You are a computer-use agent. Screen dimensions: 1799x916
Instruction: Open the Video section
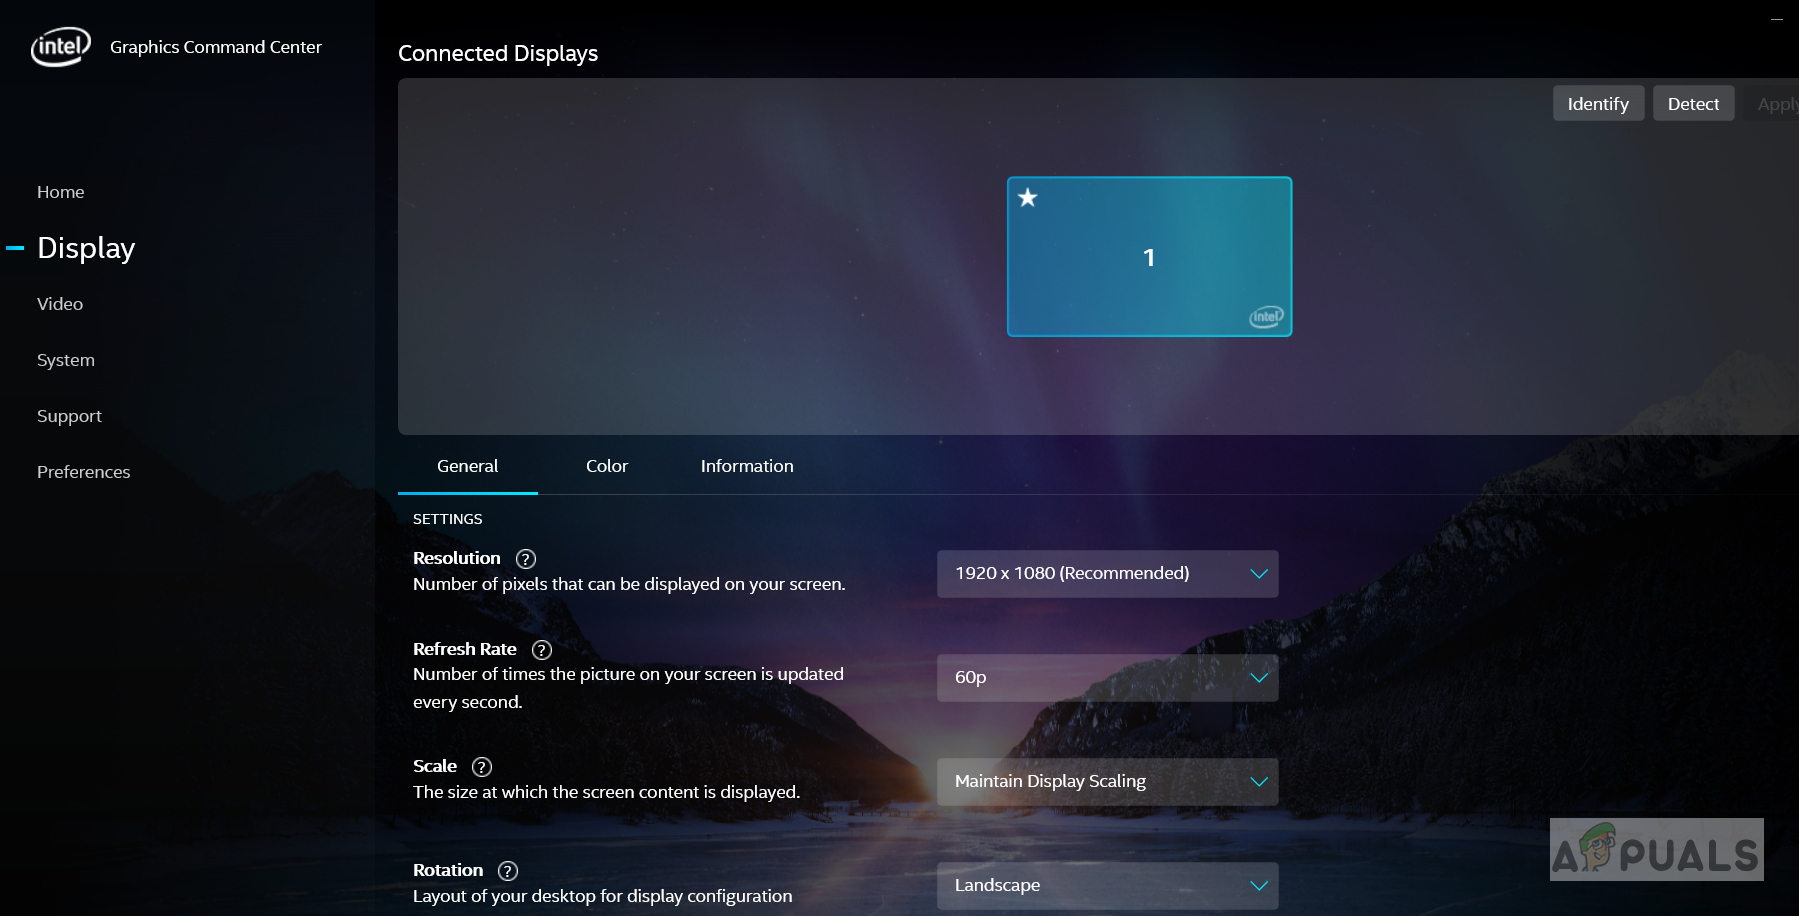click(x=60, y=304)
